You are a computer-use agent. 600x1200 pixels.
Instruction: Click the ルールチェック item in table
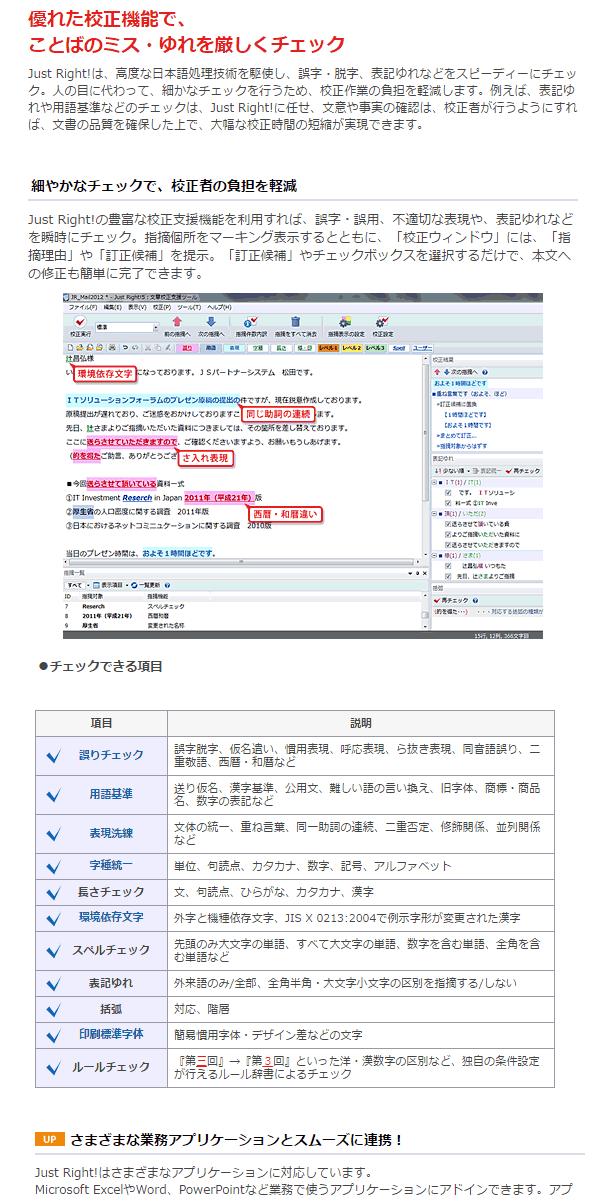111,1068
